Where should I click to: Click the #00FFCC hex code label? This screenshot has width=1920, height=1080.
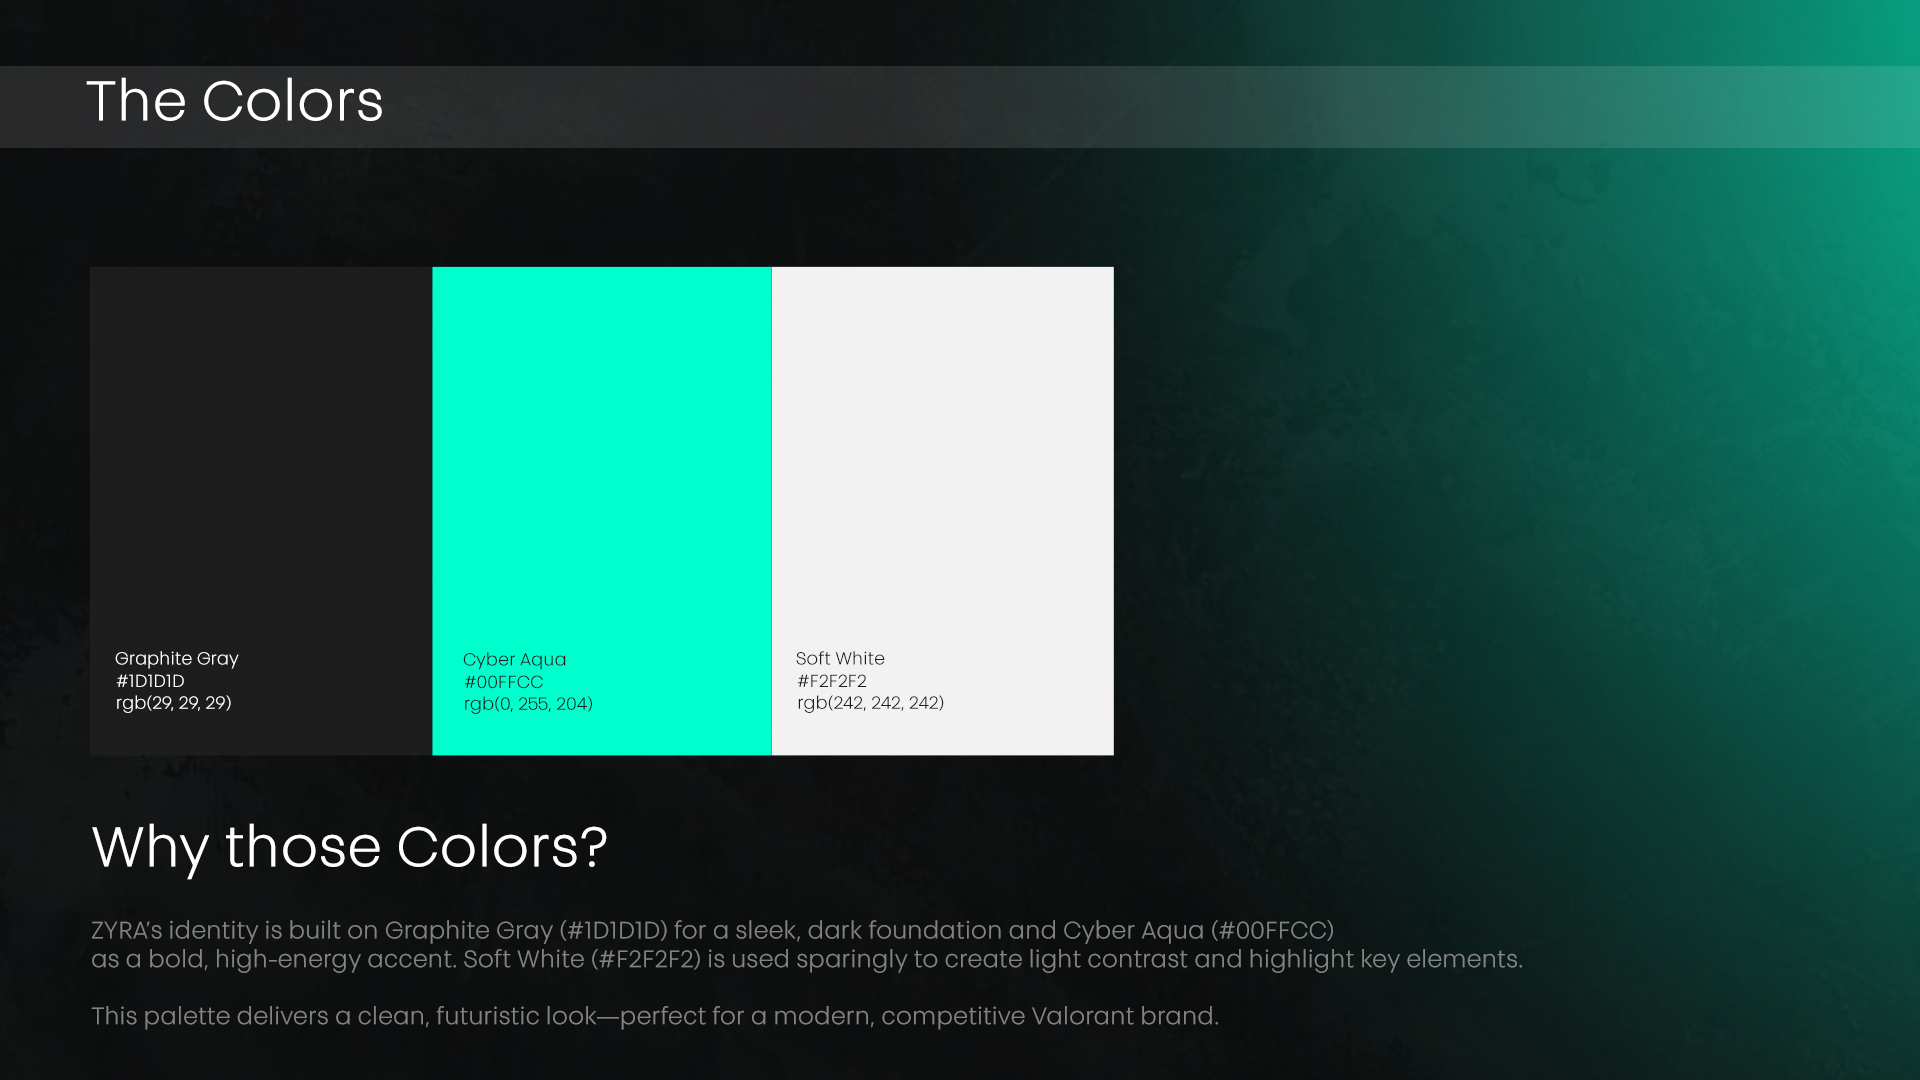tap(503, 682)
